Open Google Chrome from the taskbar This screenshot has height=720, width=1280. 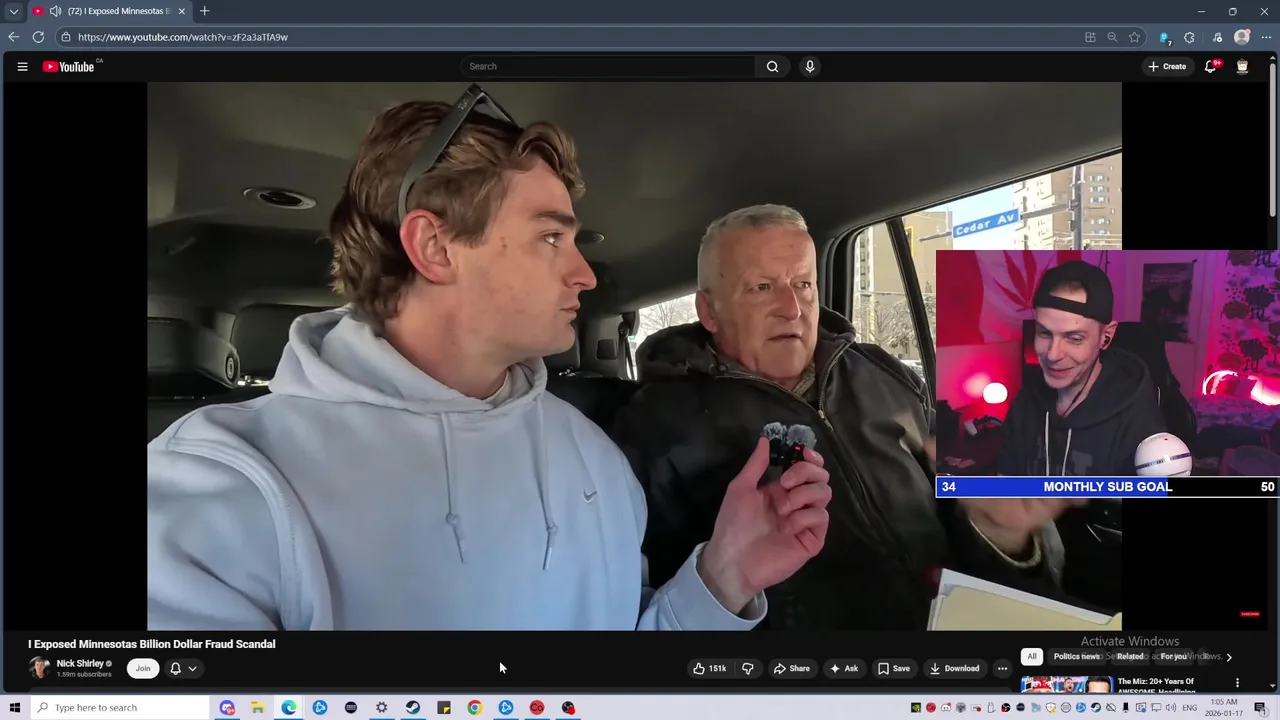[475, 708]
